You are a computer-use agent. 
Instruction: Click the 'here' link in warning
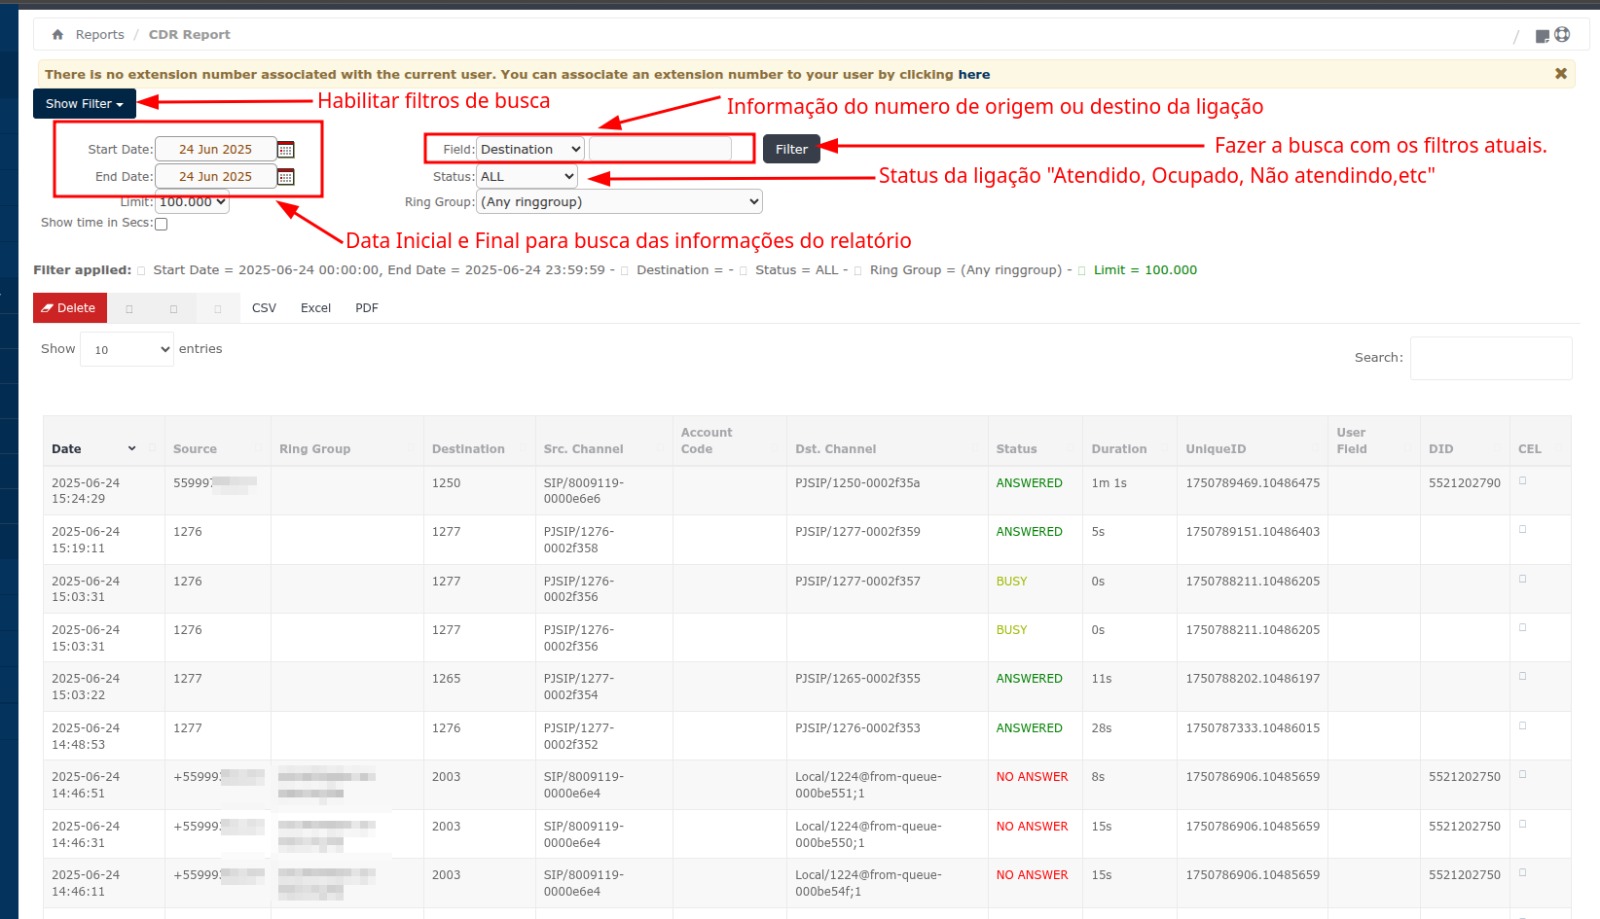pyautogui.click(x=973, y=75)
